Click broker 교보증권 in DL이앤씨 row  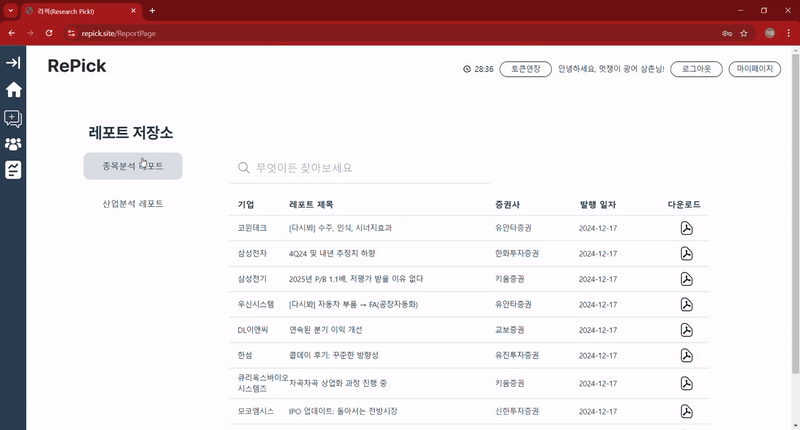509,330
